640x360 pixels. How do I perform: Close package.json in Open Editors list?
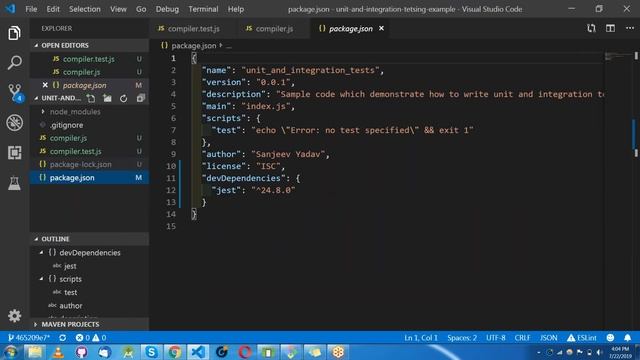tap(45, 85)
